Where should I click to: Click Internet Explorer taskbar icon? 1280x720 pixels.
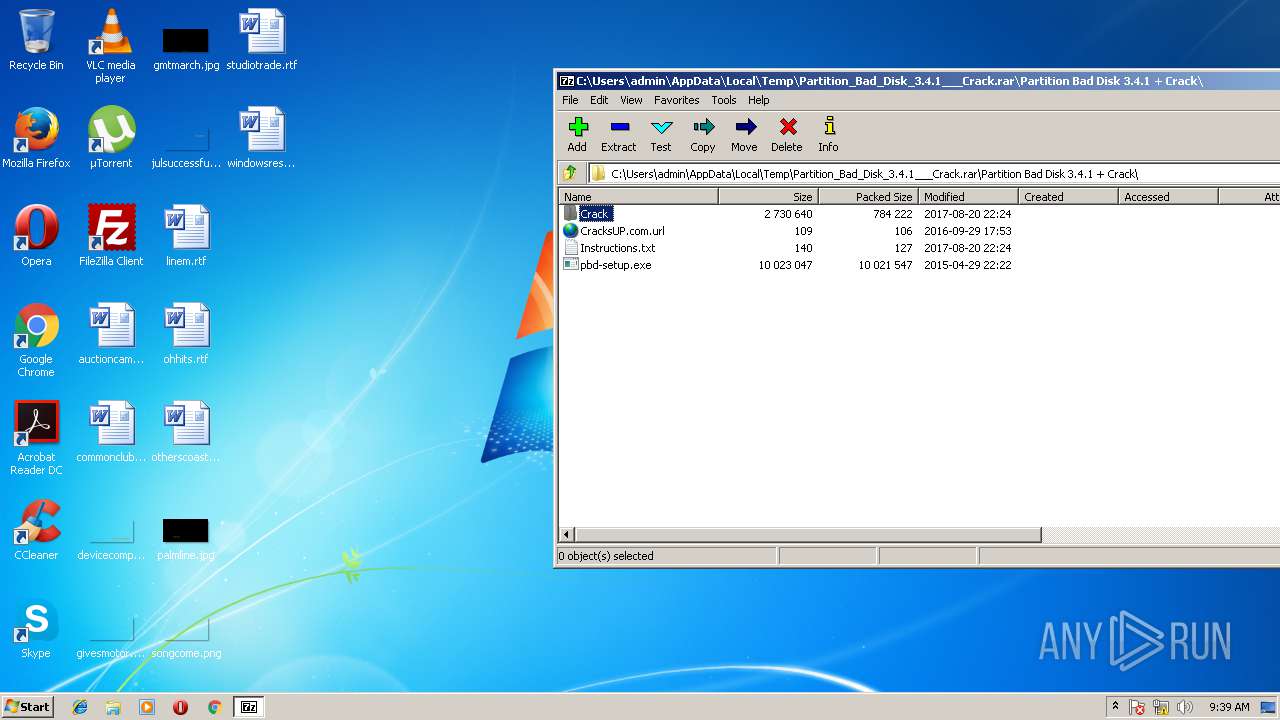coord(80,707)
